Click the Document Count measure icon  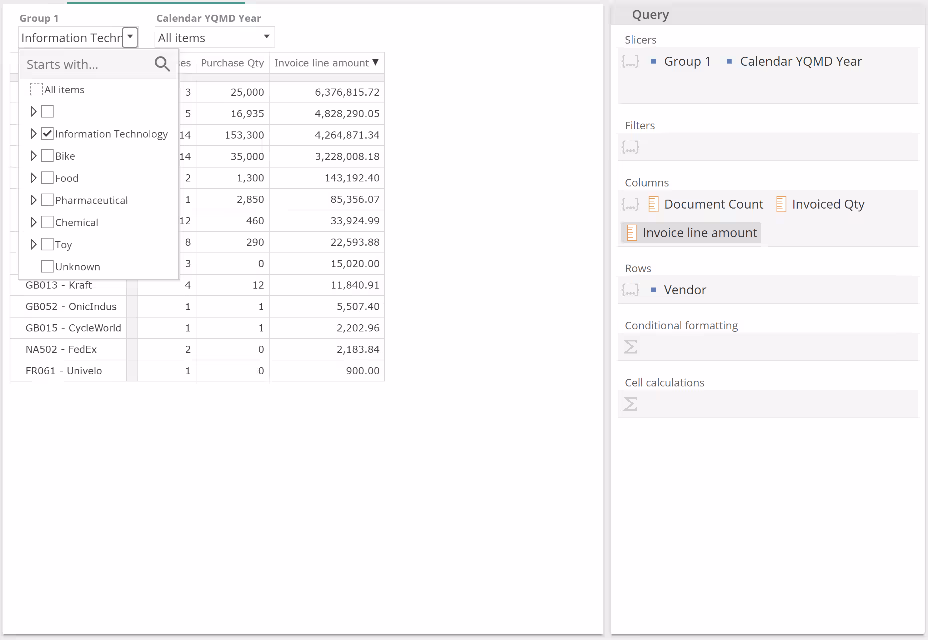pos(653,204)
